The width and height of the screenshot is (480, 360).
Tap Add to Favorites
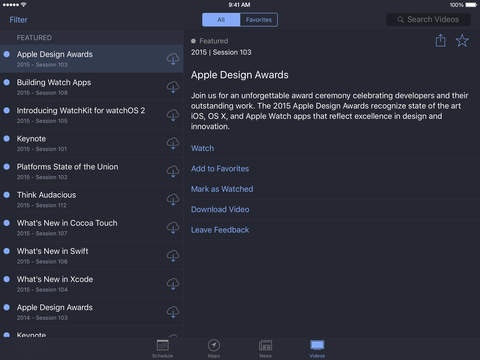point(220,169)
